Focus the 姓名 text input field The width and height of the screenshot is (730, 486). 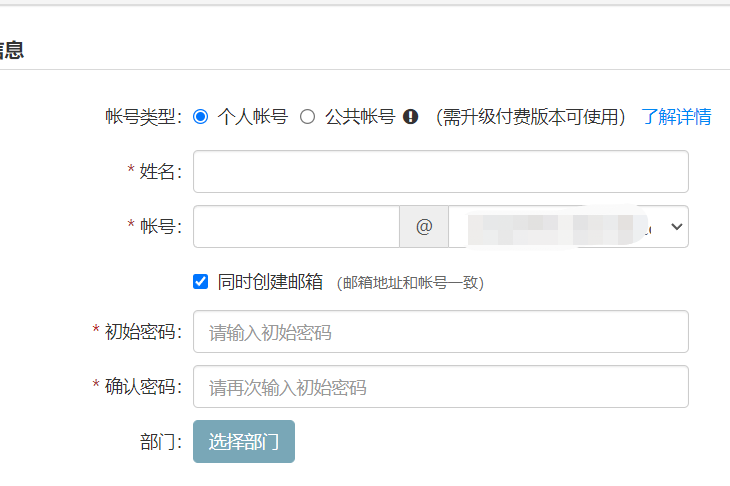[440, 171]
